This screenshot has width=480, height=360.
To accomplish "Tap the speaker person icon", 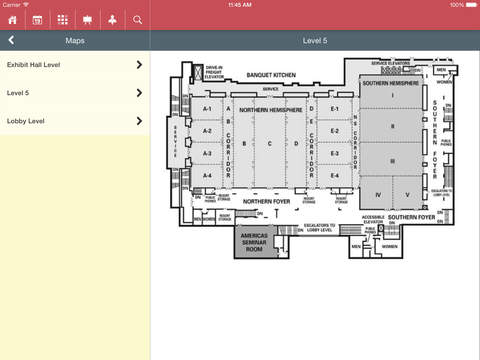I will (x=112, y=20).
